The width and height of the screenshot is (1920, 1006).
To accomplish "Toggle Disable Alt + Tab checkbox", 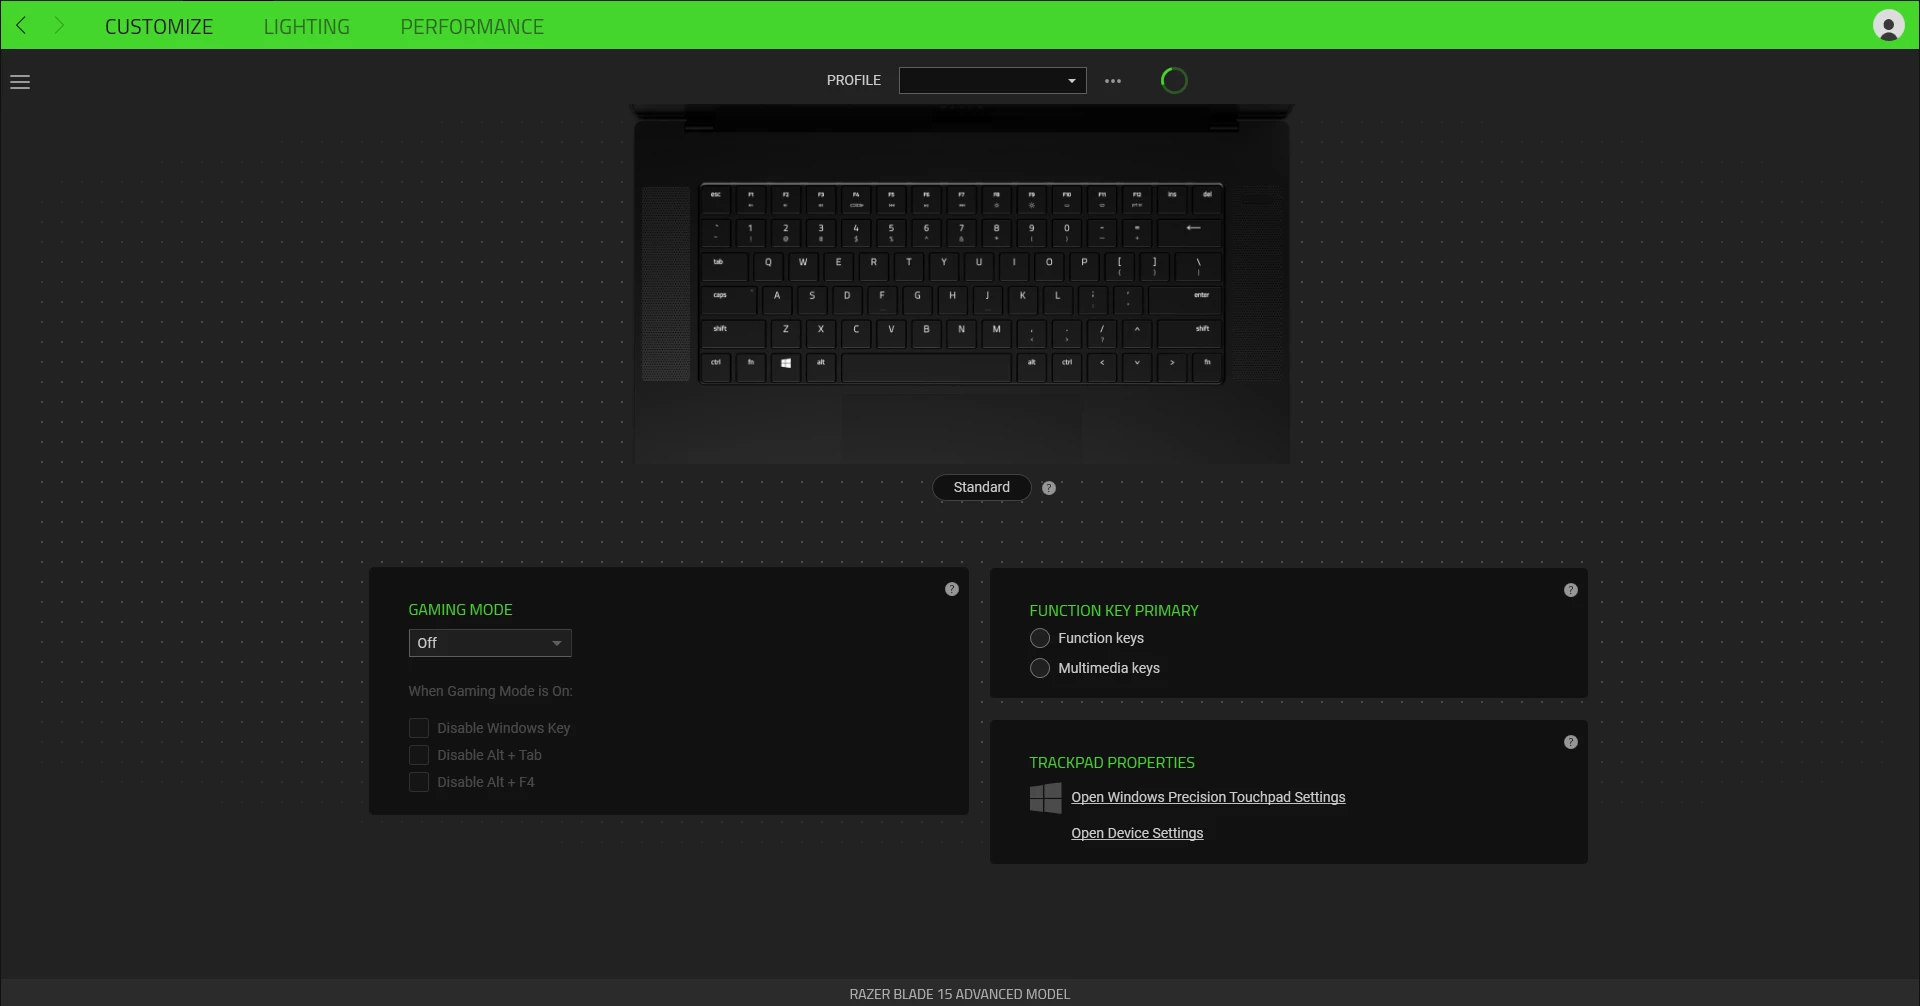I will click(x=419, y=755).
